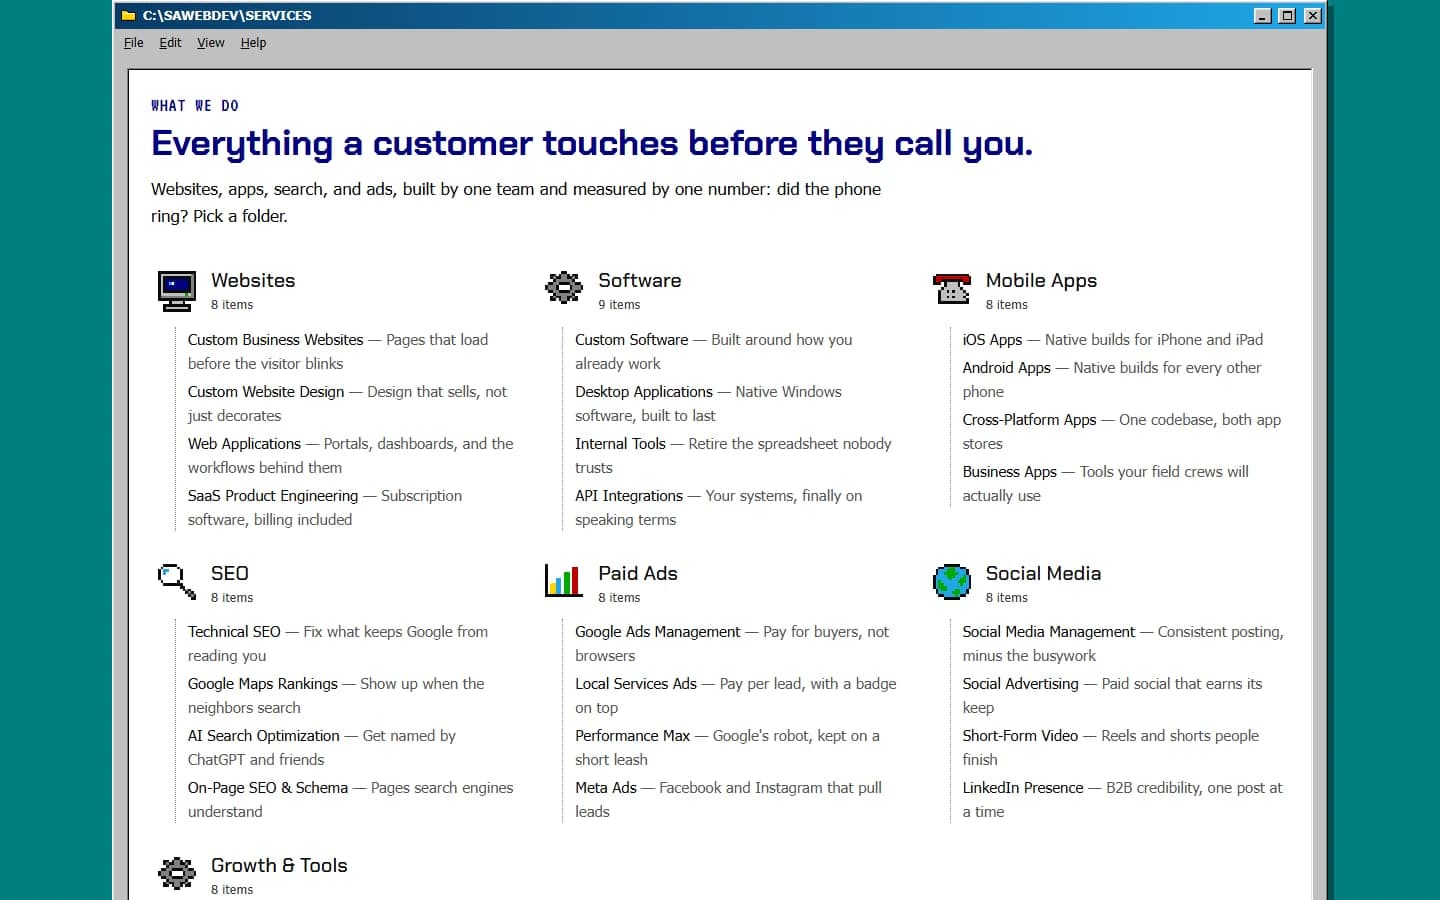
Task: Follow the Custom Business Websites link
Action: click(276, 340)
